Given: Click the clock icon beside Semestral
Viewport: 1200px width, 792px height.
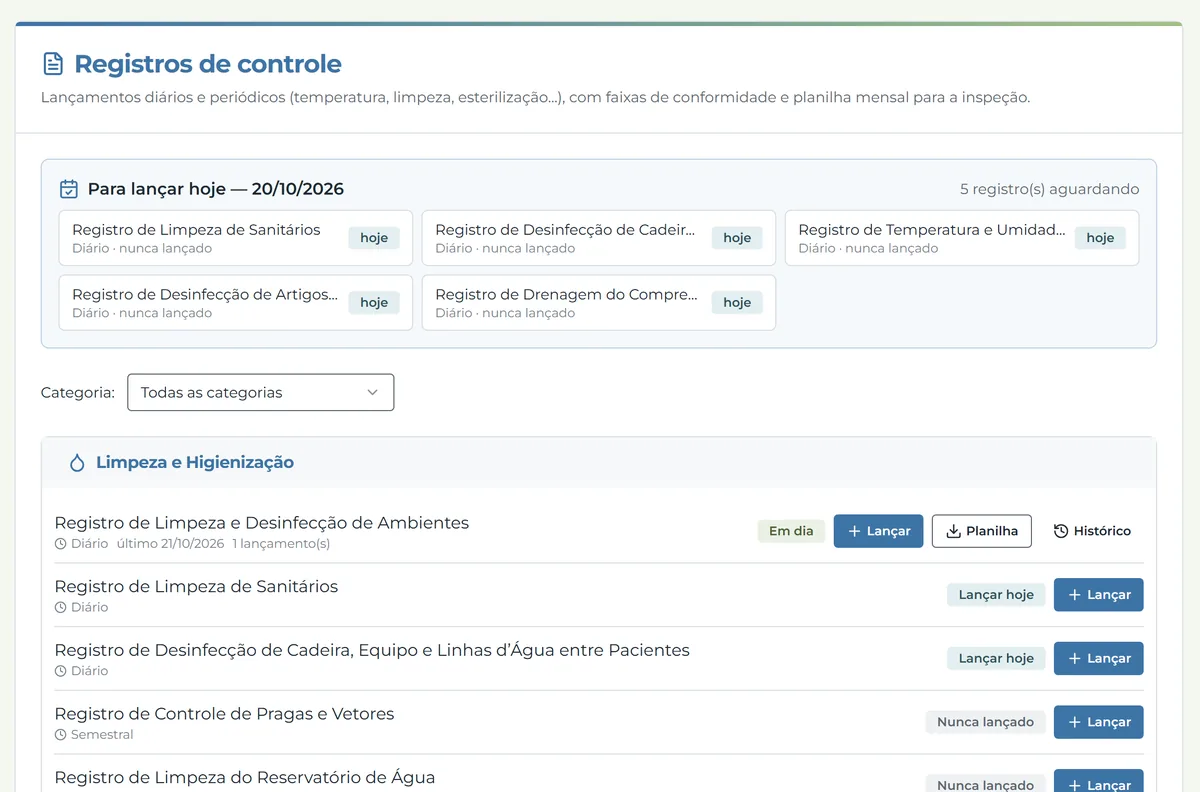Looking at the screenshot, I should [x=60, y=735].
